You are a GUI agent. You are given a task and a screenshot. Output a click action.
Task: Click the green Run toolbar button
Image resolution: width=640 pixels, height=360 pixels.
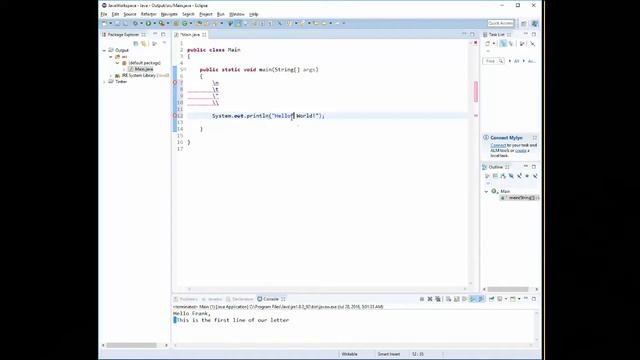click(x=149, y=24)
